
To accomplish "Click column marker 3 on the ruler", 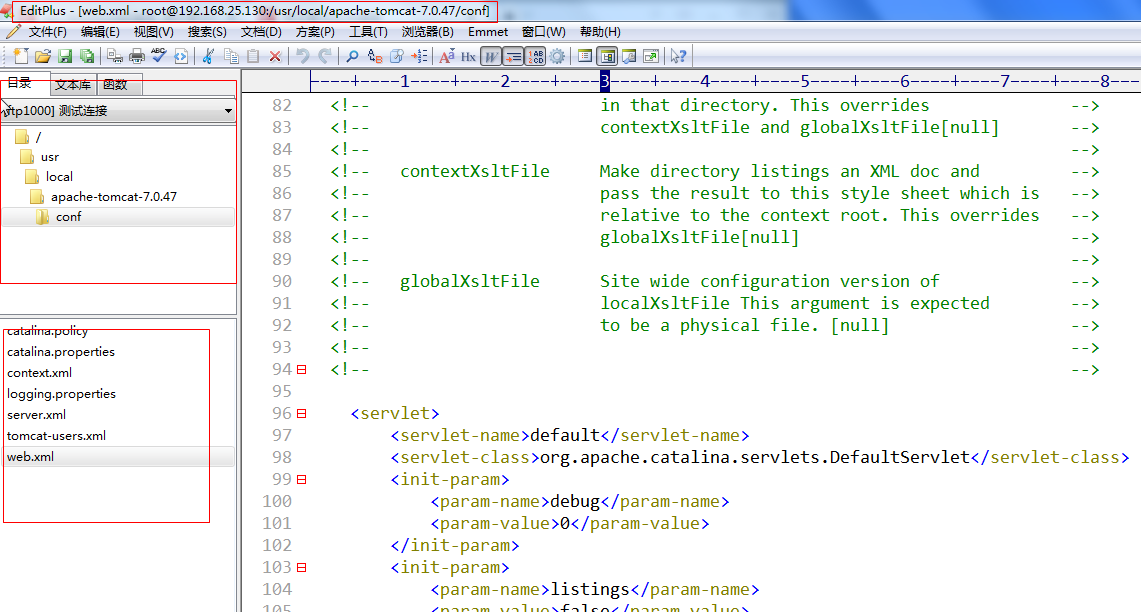I will (x=605, y=81).
